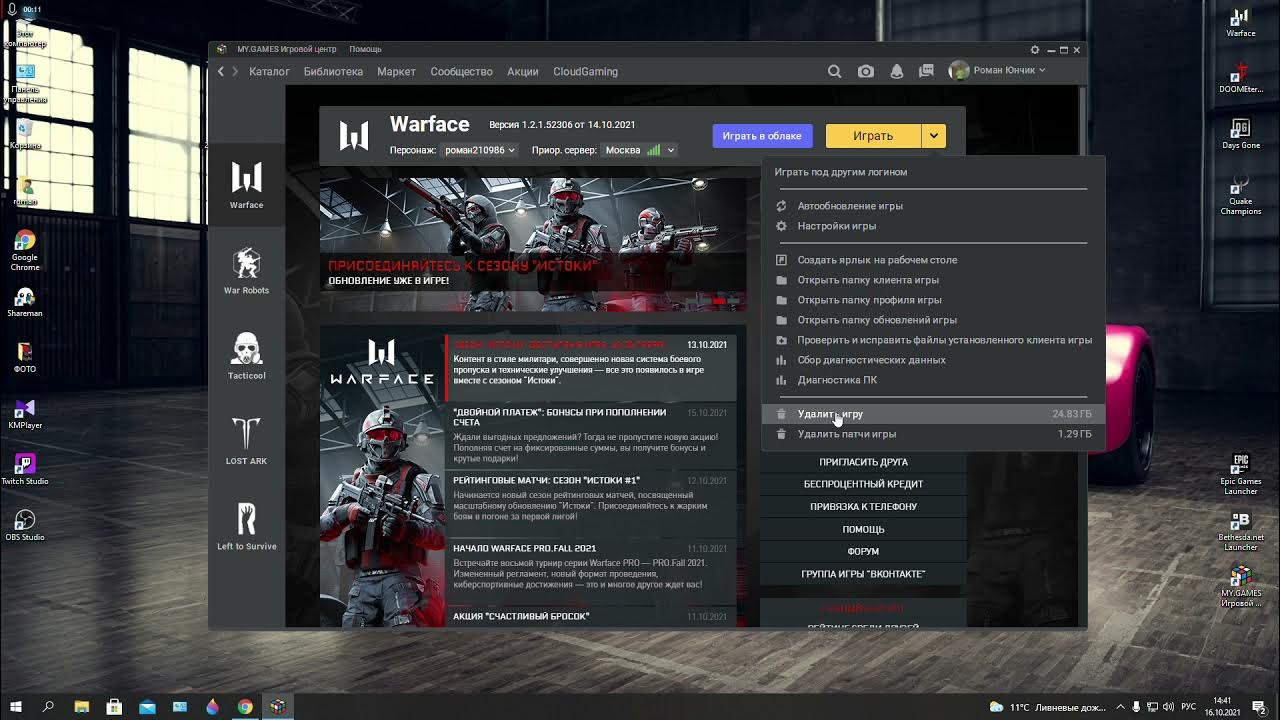
Task: Open news "ДВОЙНОЙ ПЛАТЕЖ" bonus article
Action: click(x=591, y=435)
